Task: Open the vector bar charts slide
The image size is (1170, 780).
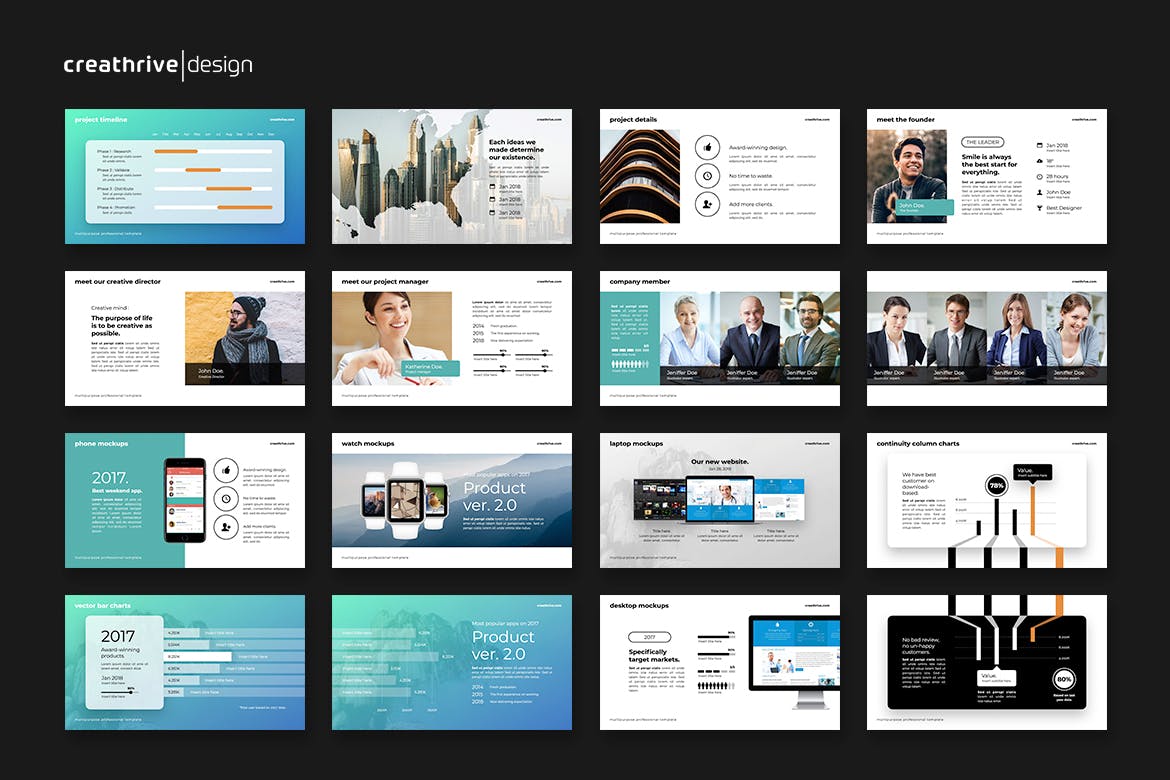Action: (185, 662)
